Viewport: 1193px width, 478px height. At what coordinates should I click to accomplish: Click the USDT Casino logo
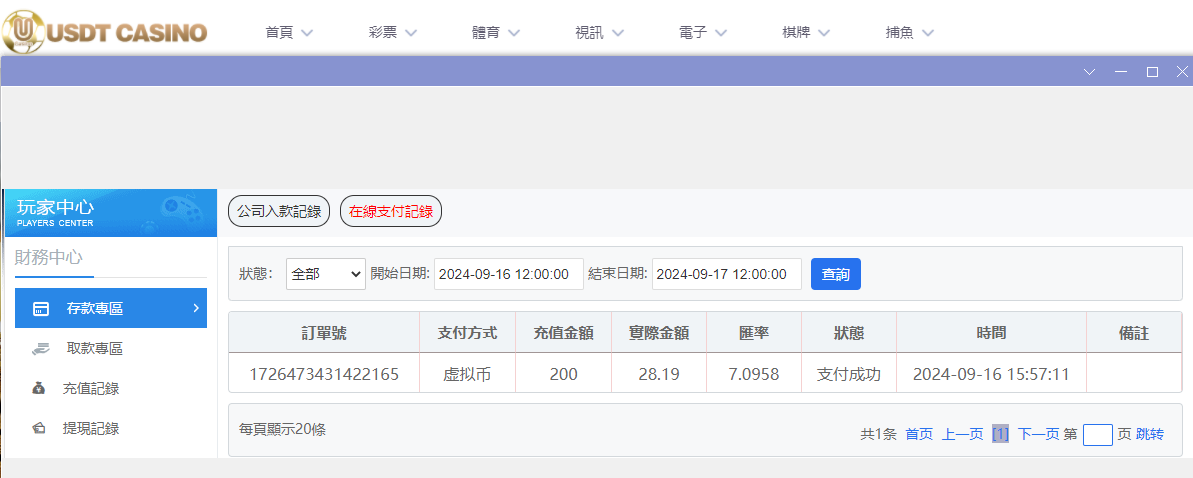105,32
